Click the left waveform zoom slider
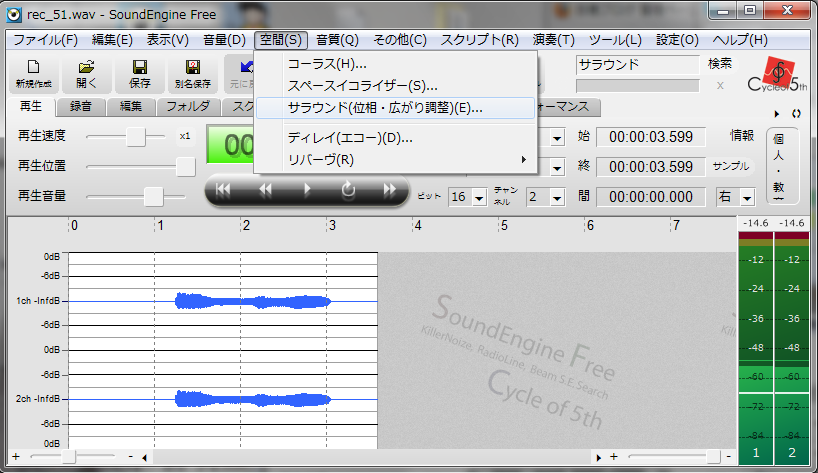Screen dimensions: 818x473 click(68, 456)
